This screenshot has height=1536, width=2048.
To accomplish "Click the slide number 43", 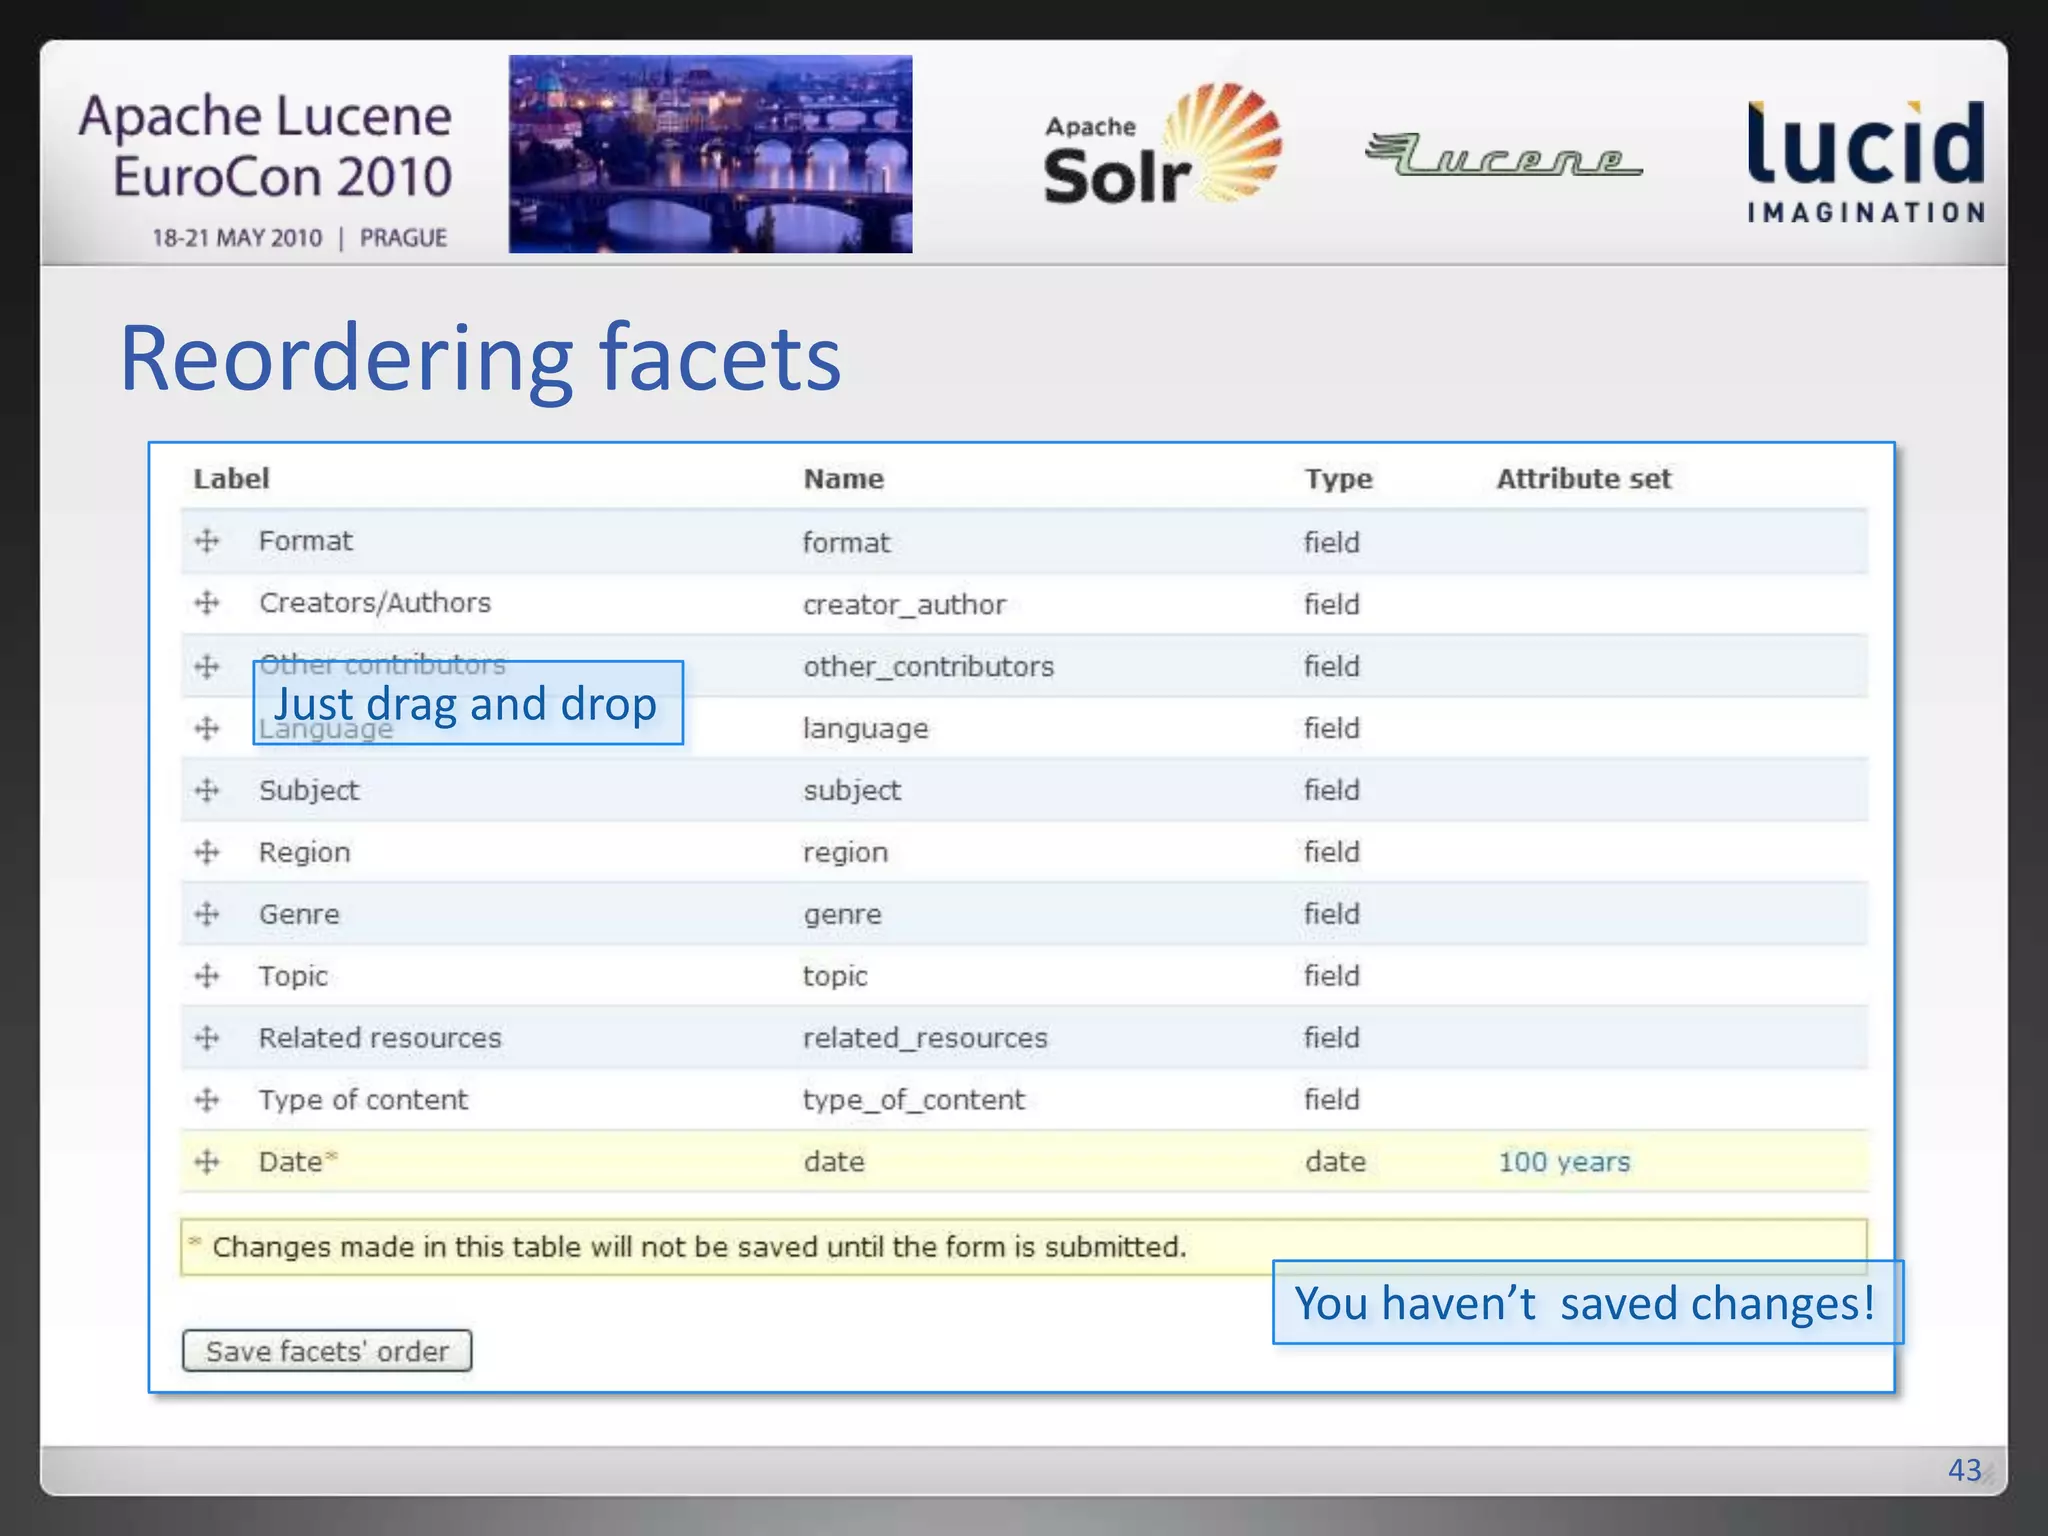I will tap(1964, 1470).
